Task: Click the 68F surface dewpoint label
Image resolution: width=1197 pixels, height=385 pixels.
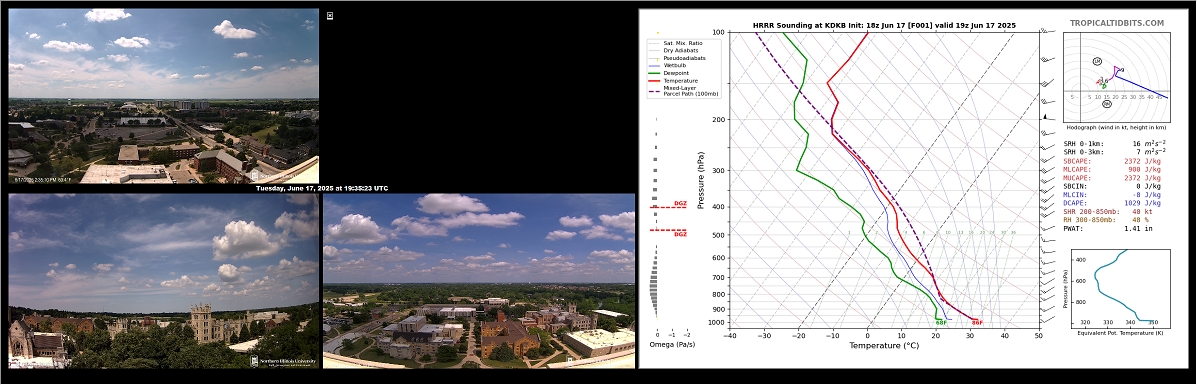Action: click(x=941, y=322)
